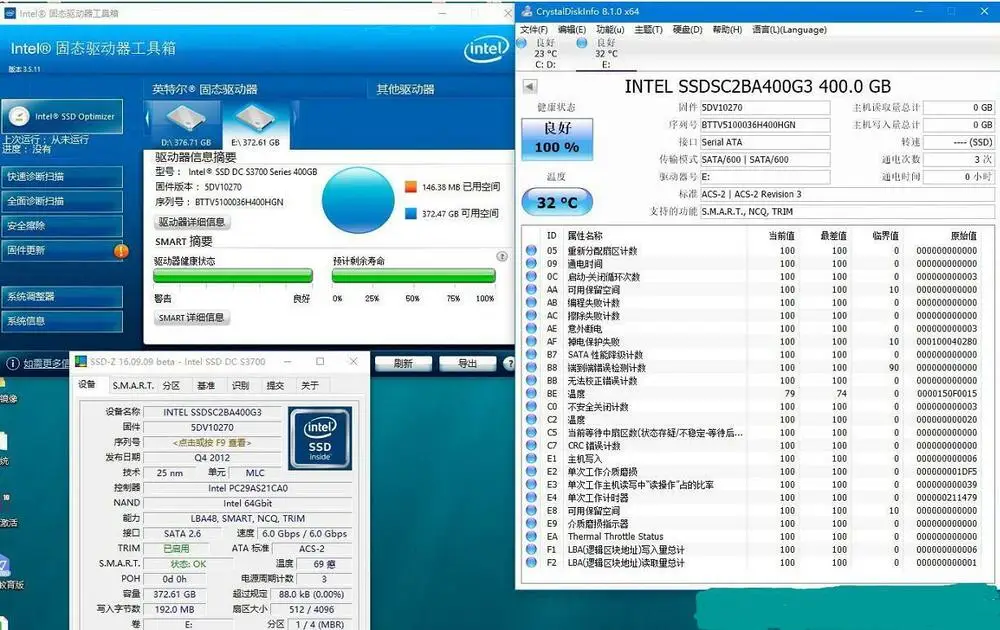Click the 序列号 field BTTV5100036H400HGN in CrystalDiskInfo
The width and height of the screenshot is (1000, 630).
[x=765, y=125]
